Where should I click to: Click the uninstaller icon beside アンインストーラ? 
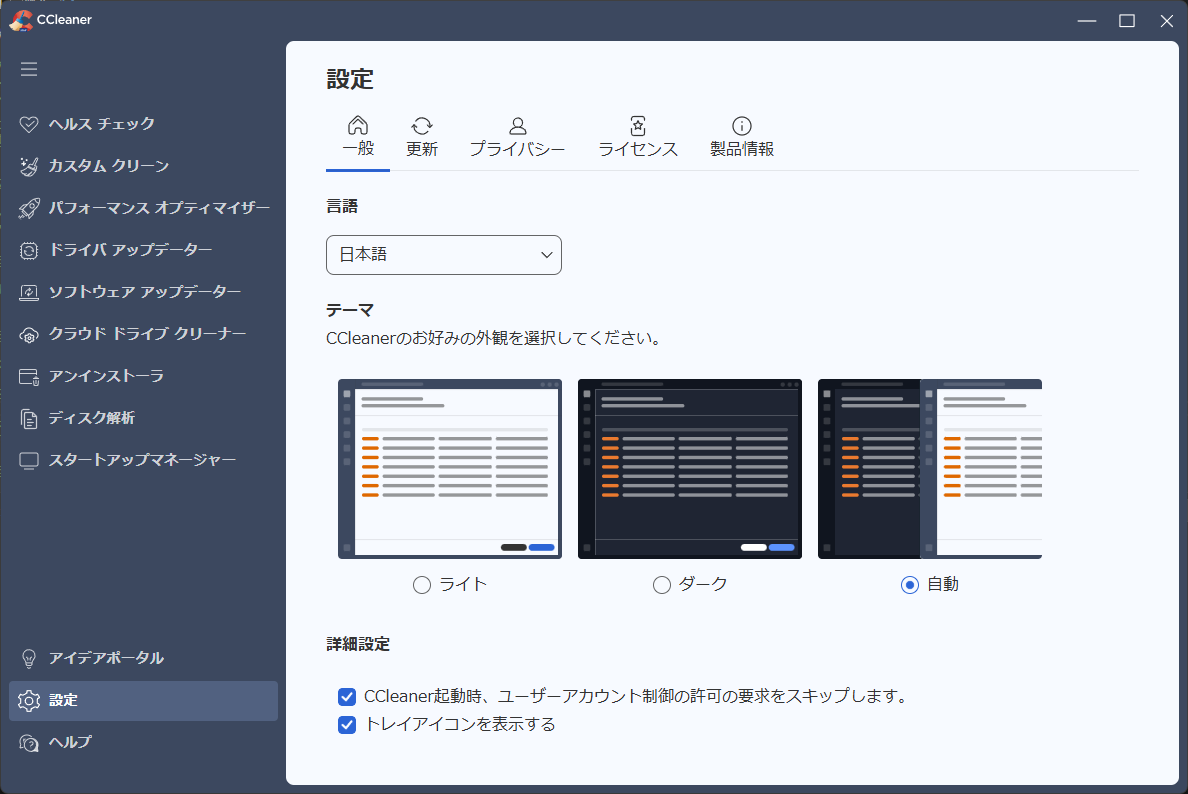(29, 377)
